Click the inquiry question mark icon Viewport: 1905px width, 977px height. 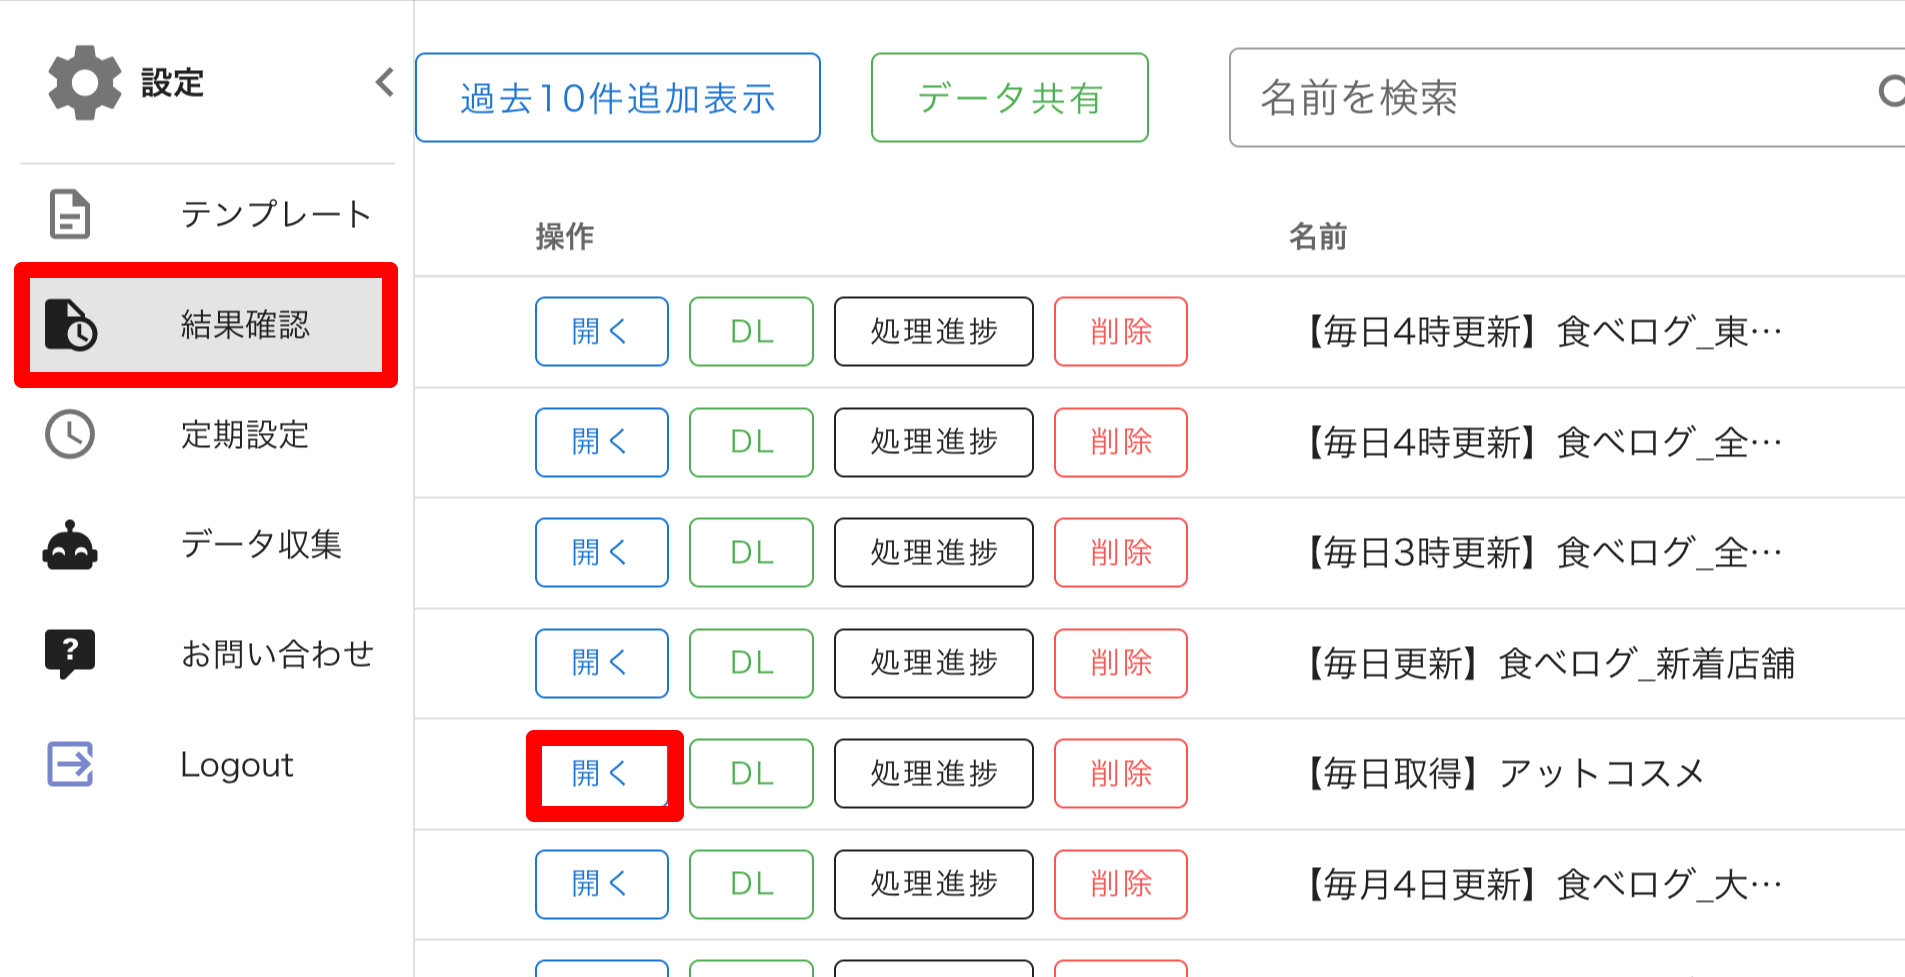(70, 654)
